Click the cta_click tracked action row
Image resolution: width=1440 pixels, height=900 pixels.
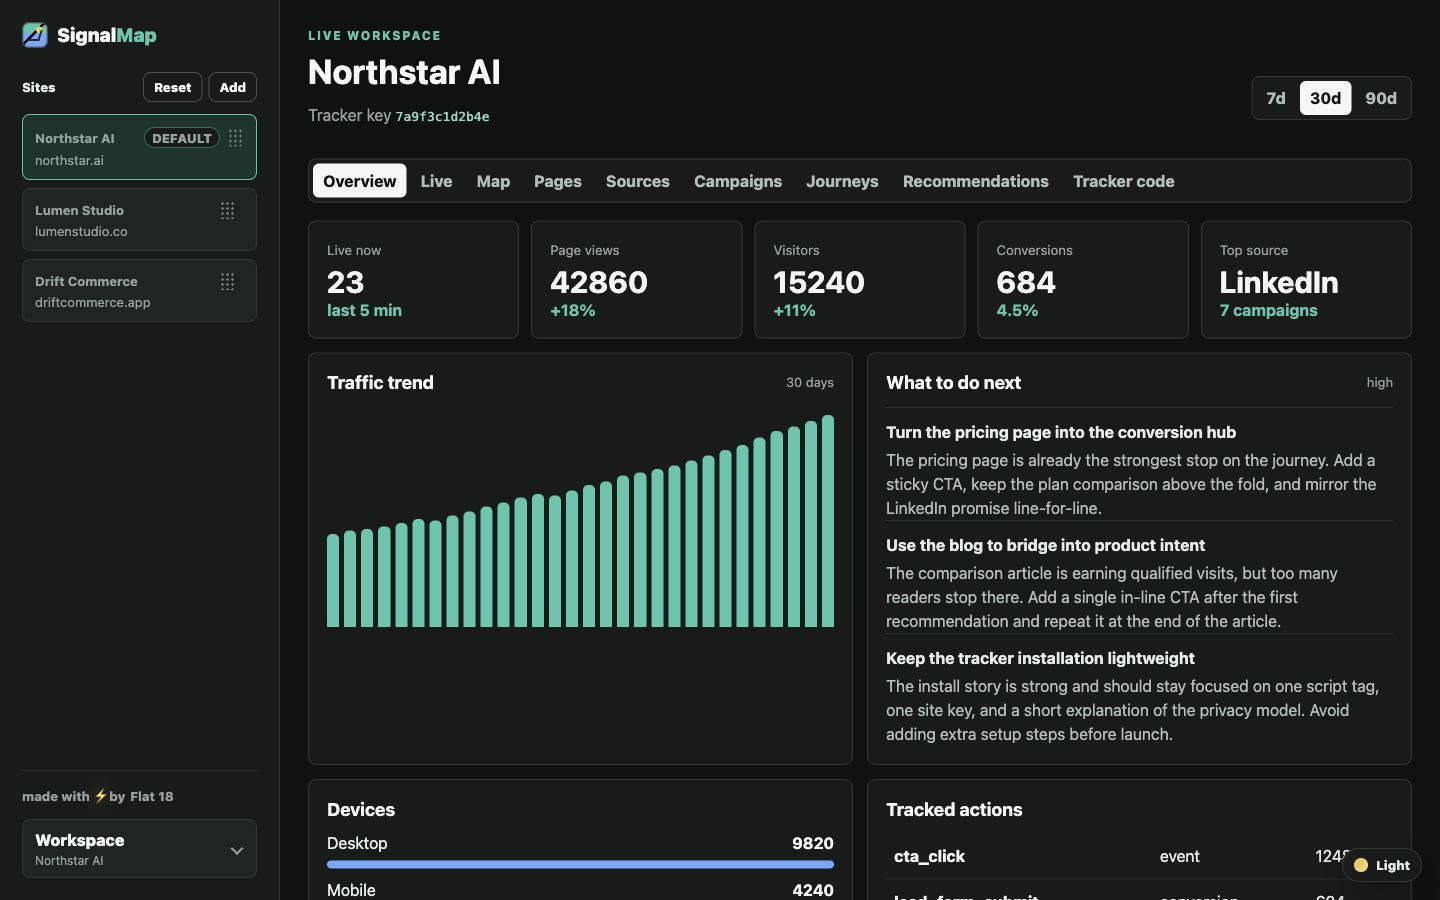pyautogui.click(x=1139, y=856)
